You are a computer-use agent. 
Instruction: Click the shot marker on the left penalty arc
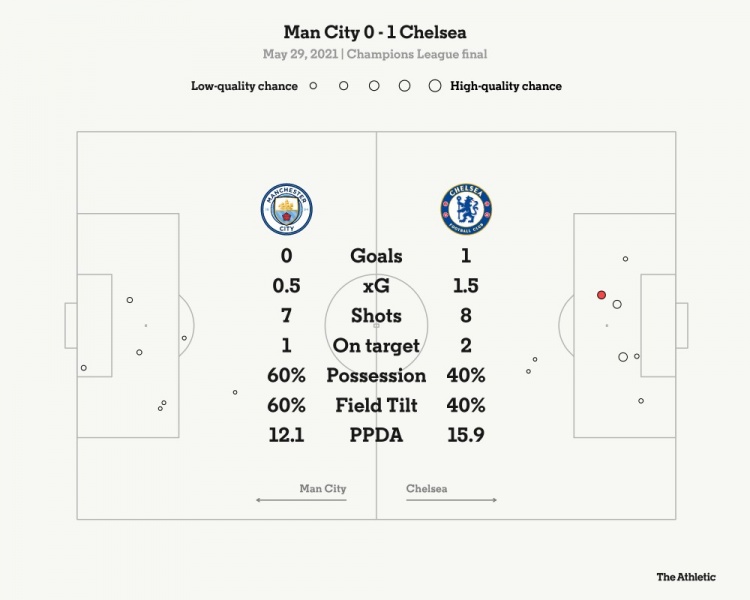pyautogui.click(x=184, y=338)
